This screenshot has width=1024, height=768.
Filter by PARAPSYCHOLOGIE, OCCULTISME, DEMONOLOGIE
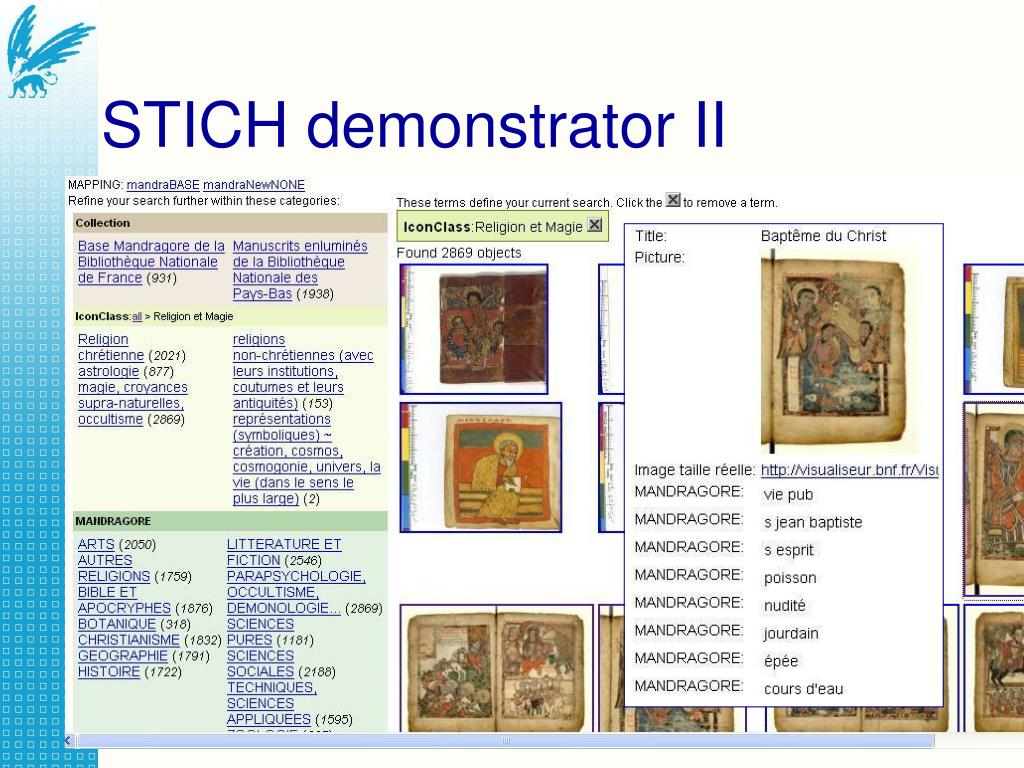pos(296,592)
